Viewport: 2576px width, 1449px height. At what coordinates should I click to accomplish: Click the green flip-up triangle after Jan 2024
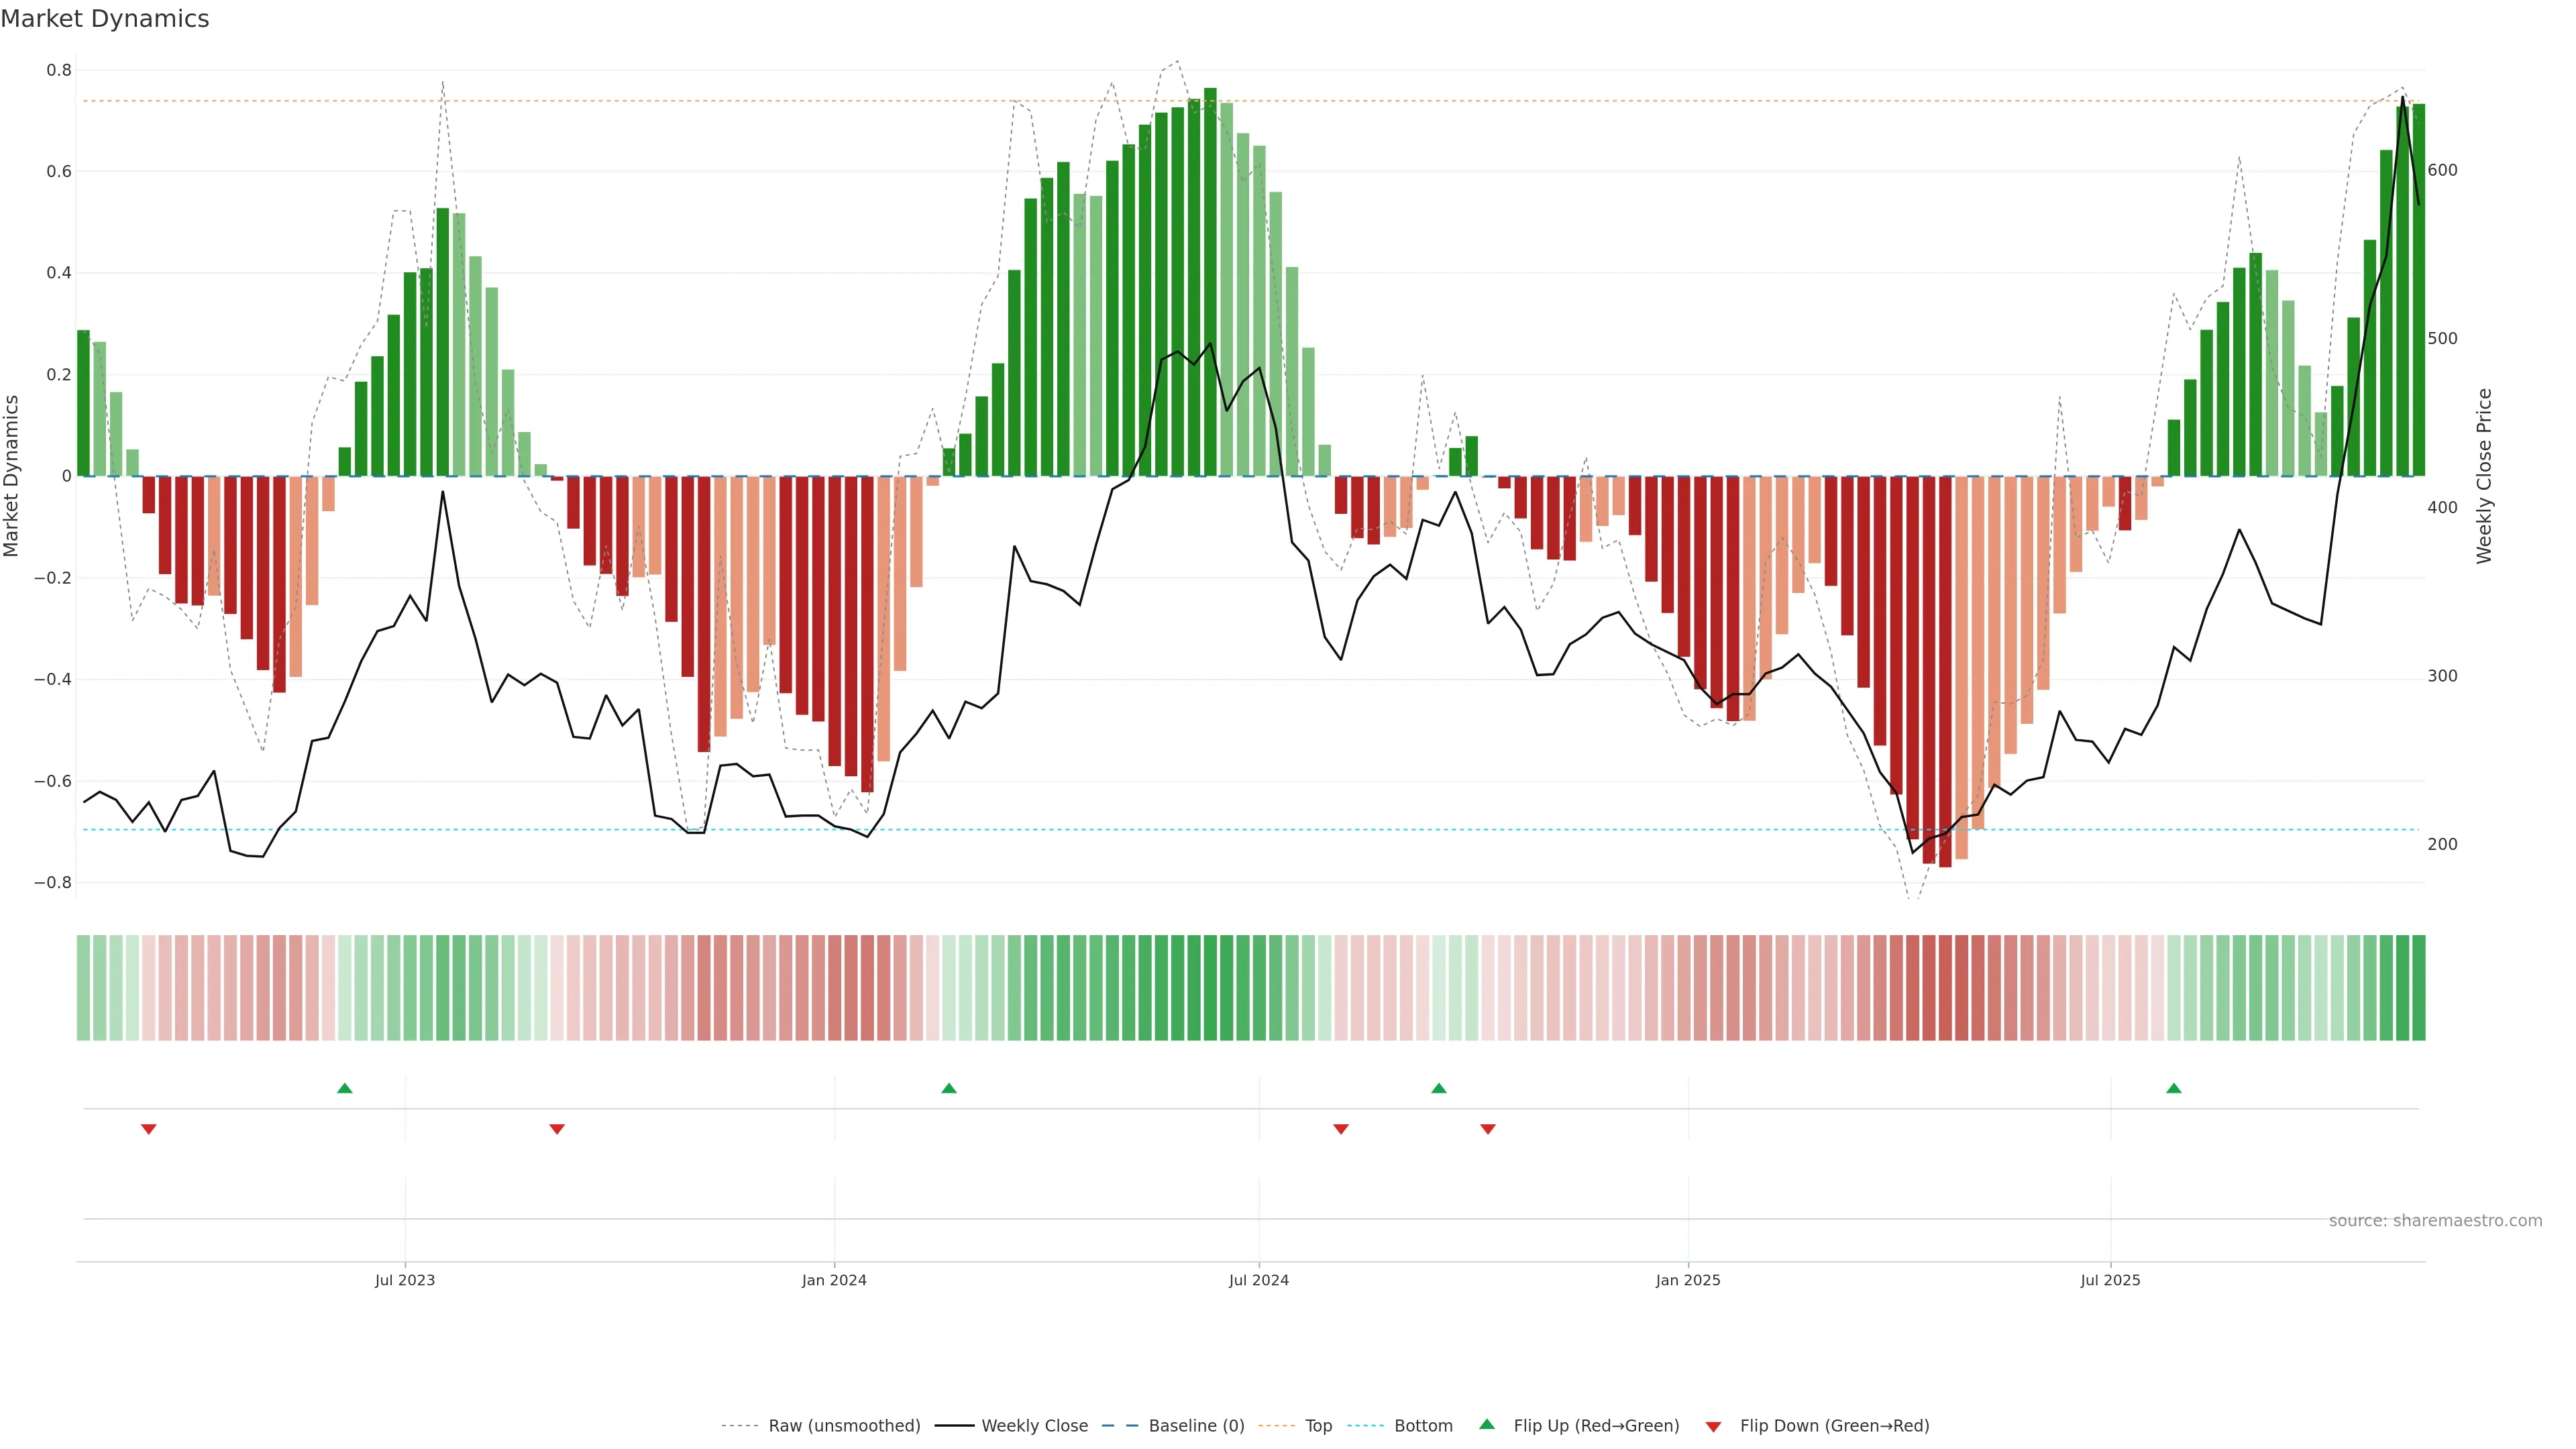(949, 1088)
